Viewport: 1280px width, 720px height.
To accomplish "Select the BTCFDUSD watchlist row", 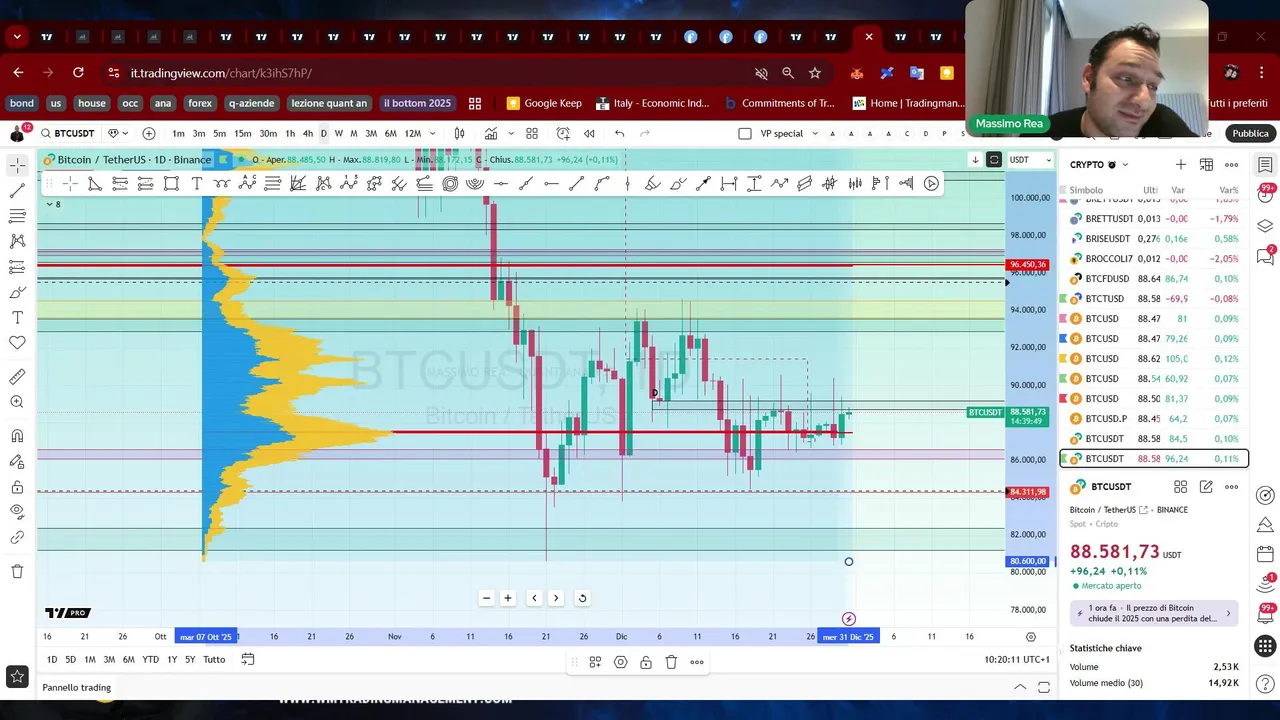I will click(1154, 279).
